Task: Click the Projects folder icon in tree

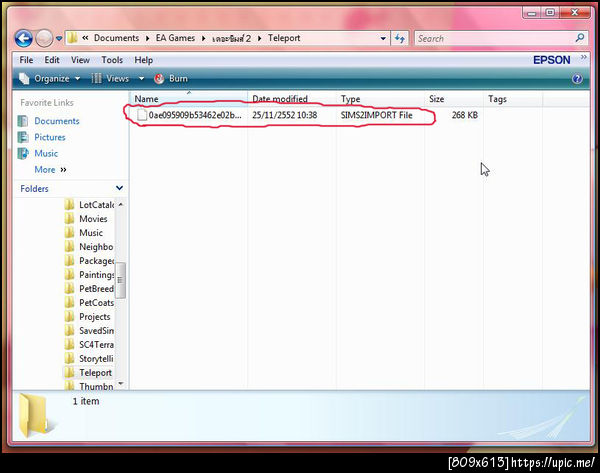Action: [70, 316]
